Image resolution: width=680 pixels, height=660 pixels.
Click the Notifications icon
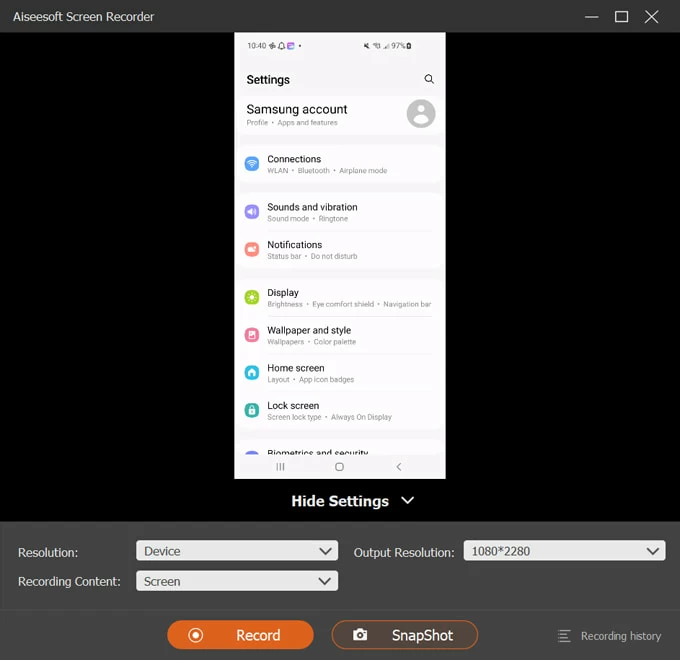252,249
